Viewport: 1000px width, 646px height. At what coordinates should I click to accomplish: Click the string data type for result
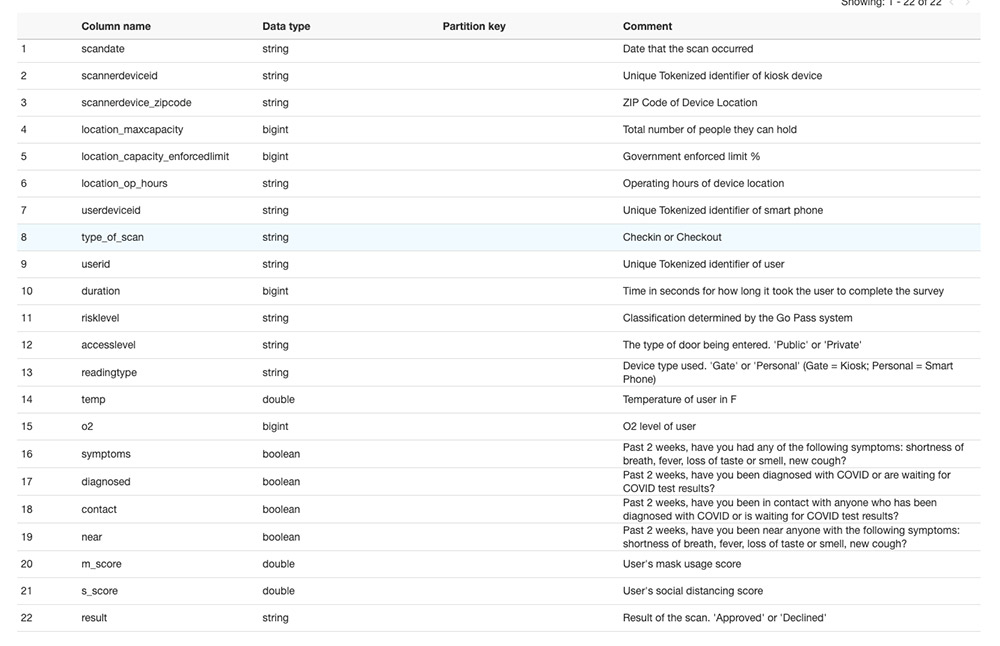click(x=276, y=617)
